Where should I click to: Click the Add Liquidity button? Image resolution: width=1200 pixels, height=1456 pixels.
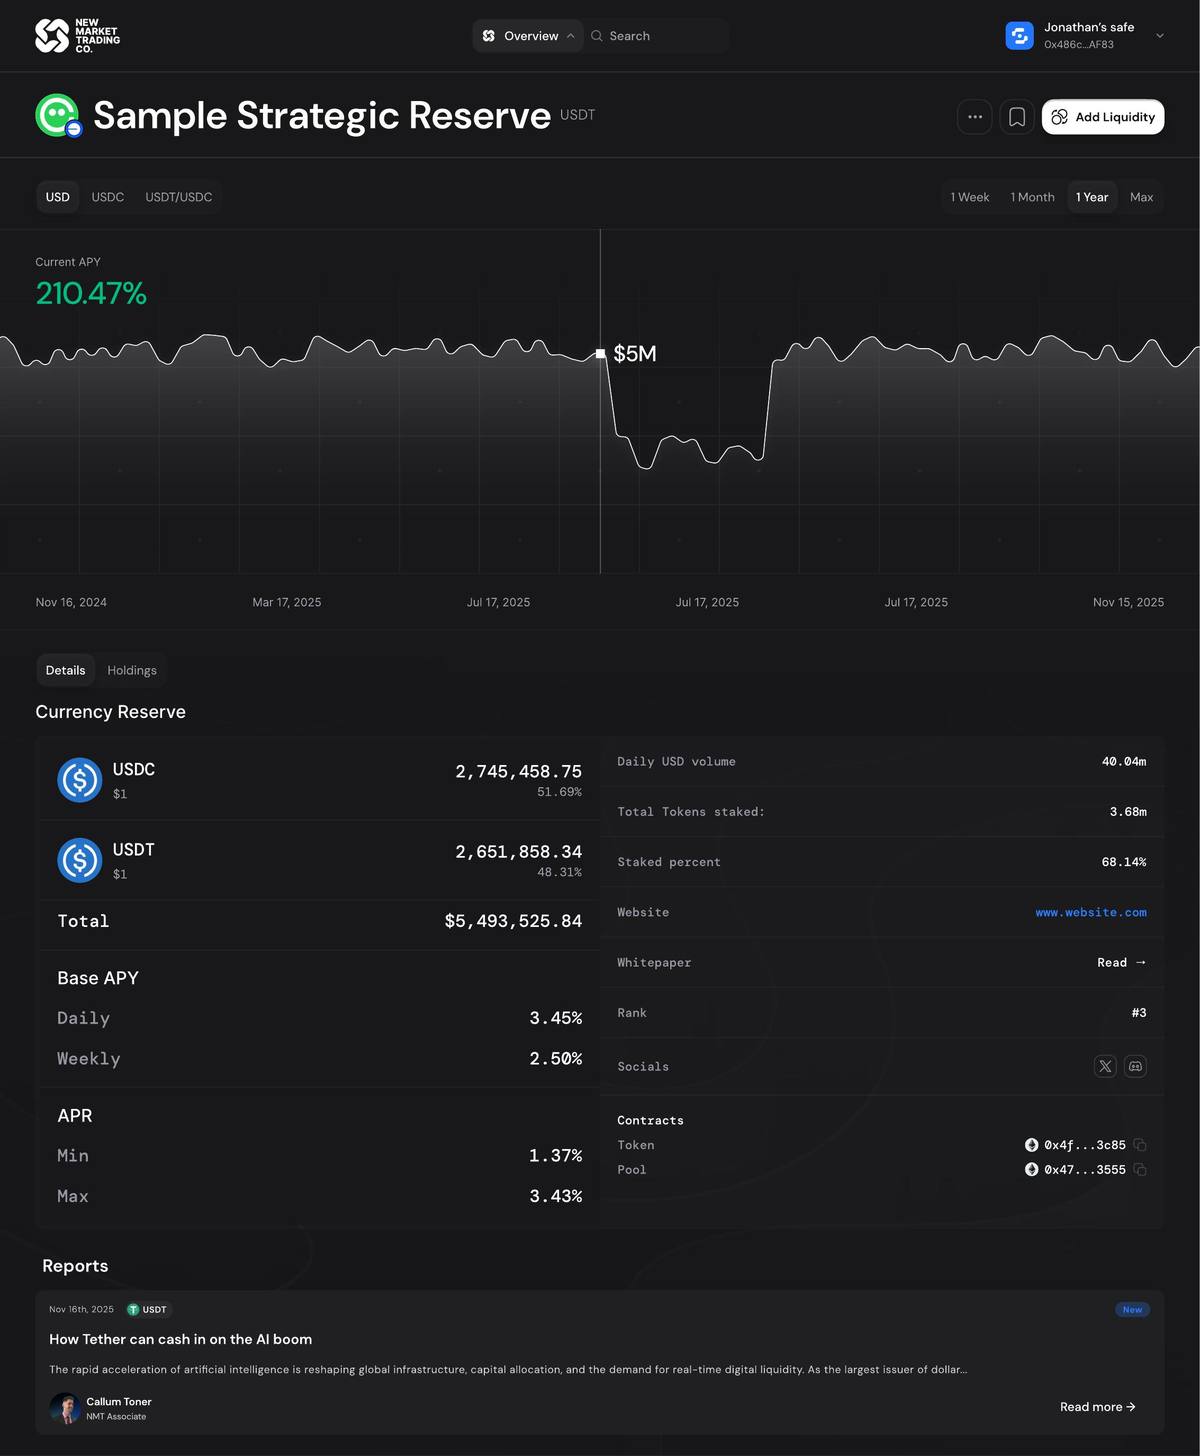point(1102,117)
